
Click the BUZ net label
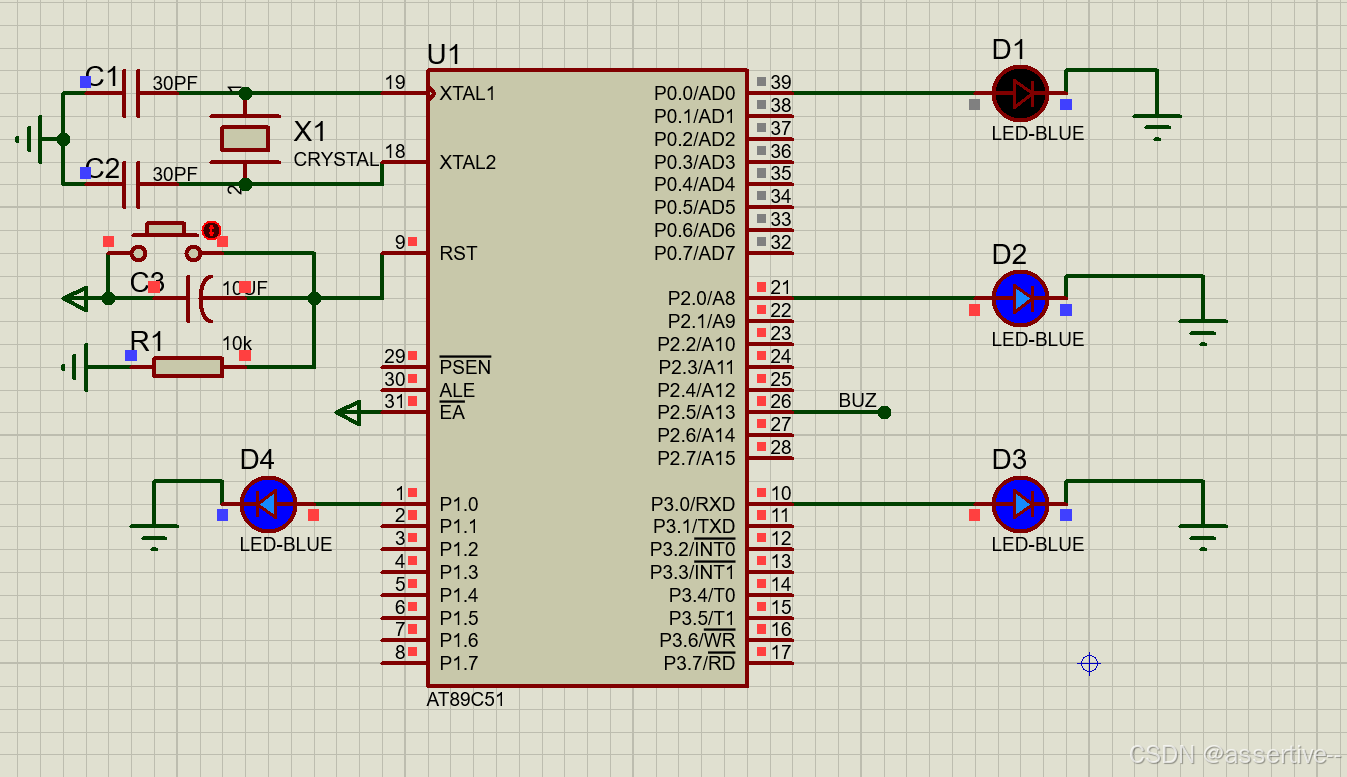[x=857, y=401]
